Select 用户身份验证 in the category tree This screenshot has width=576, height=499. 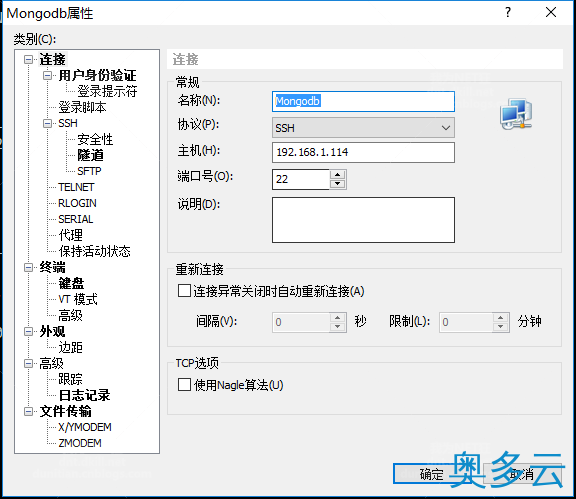tap(97, 75)
